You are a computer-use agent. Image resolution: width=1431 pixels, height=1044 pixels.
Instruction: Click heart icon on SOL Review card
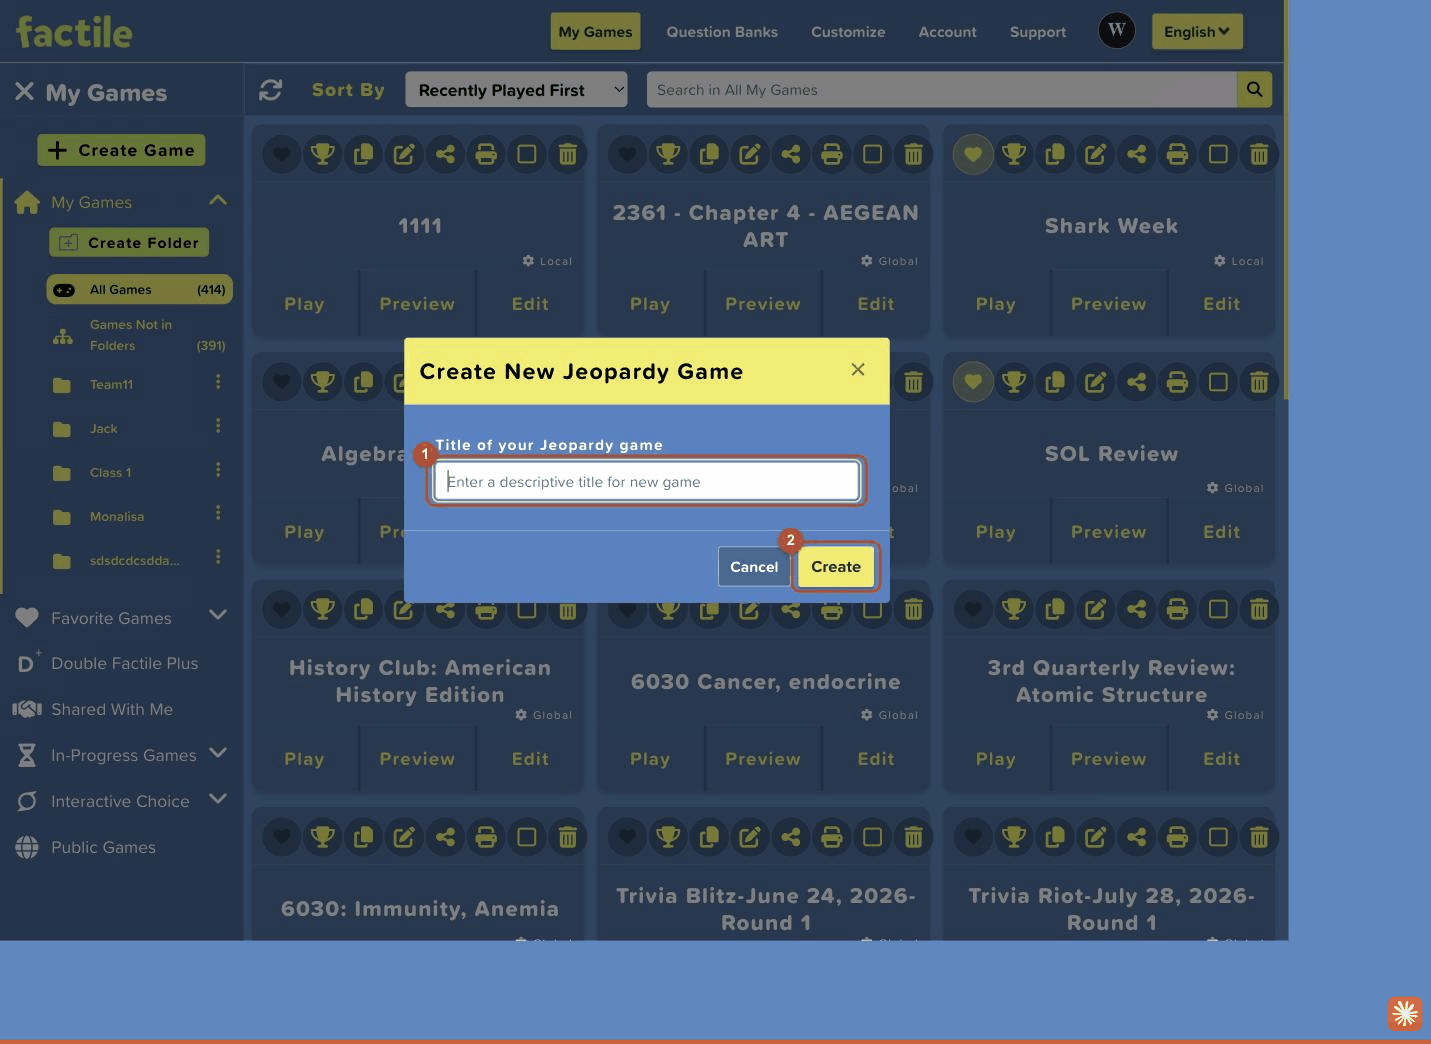973,381
